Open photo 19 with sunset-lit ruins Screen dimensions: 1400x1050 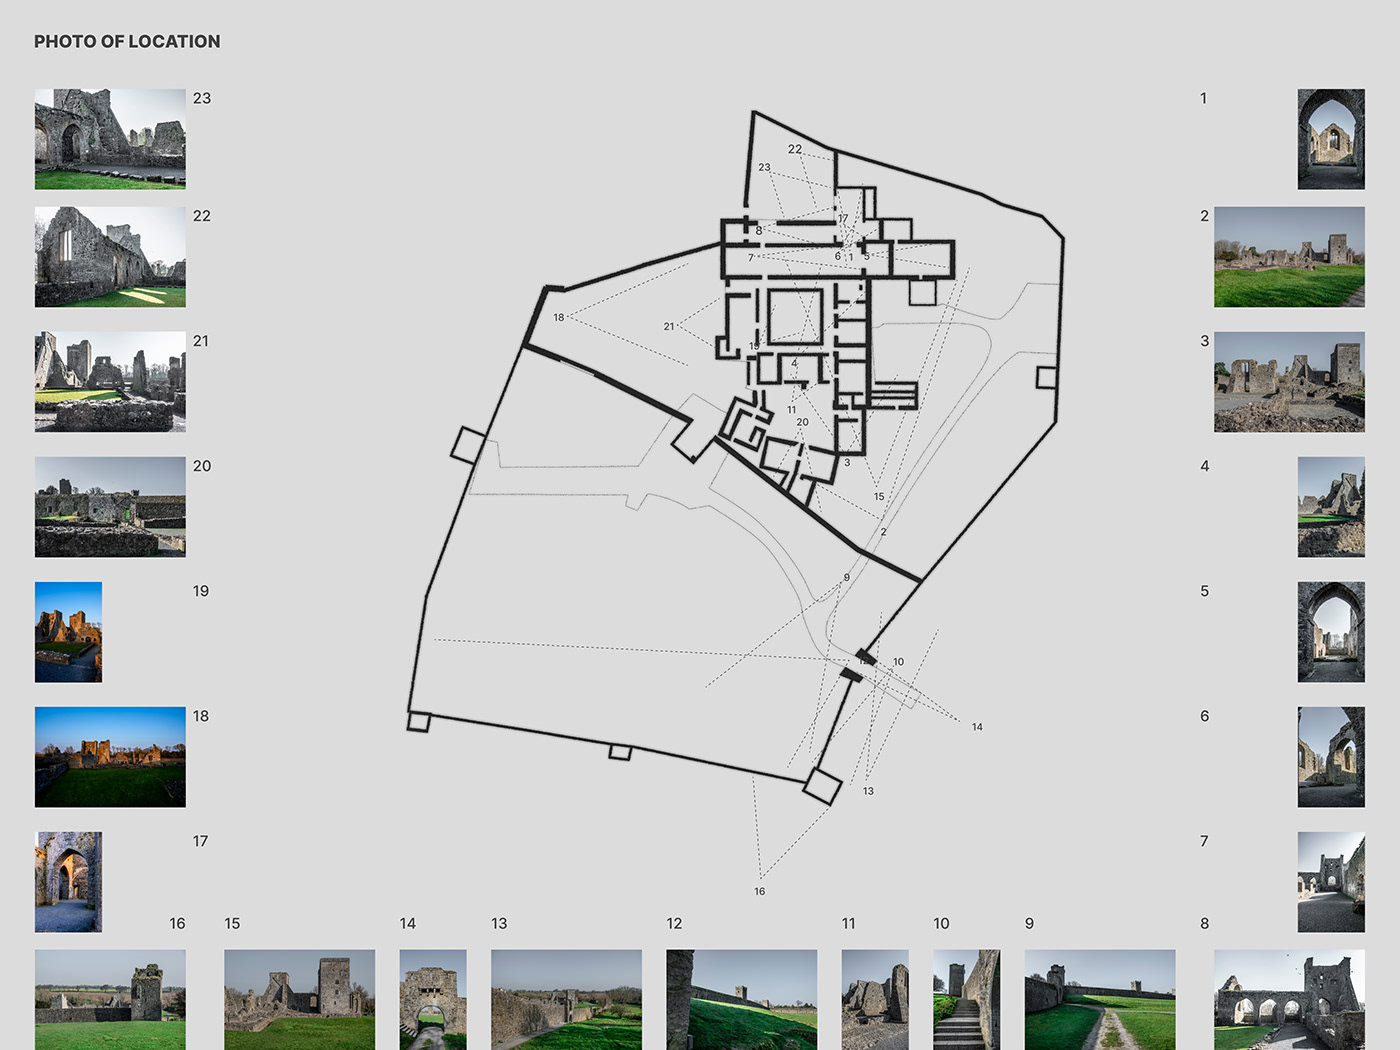coord(68,632)
